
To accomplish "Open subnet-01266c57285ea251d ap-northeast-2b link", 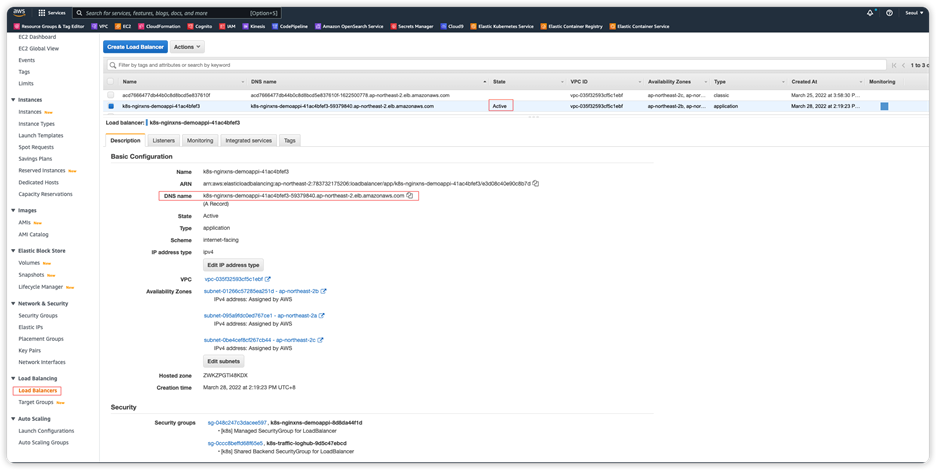I will coord(261,291).
